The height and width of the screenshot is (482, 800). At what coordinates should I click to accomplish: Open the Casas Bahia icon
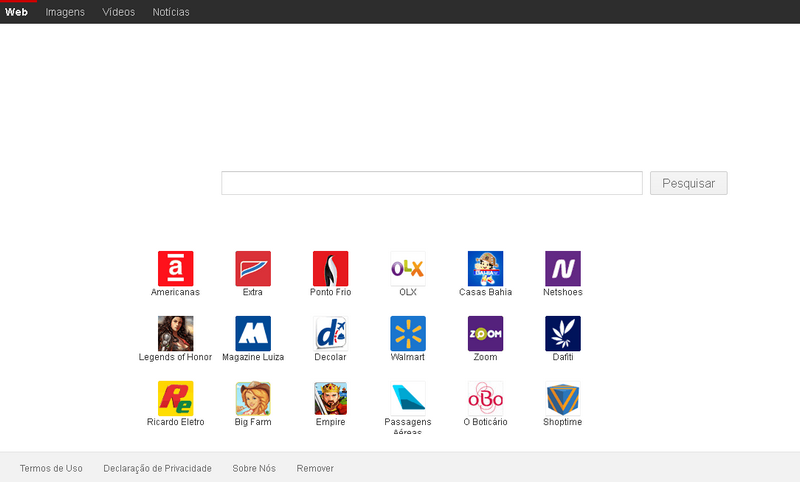pos(485,268)
